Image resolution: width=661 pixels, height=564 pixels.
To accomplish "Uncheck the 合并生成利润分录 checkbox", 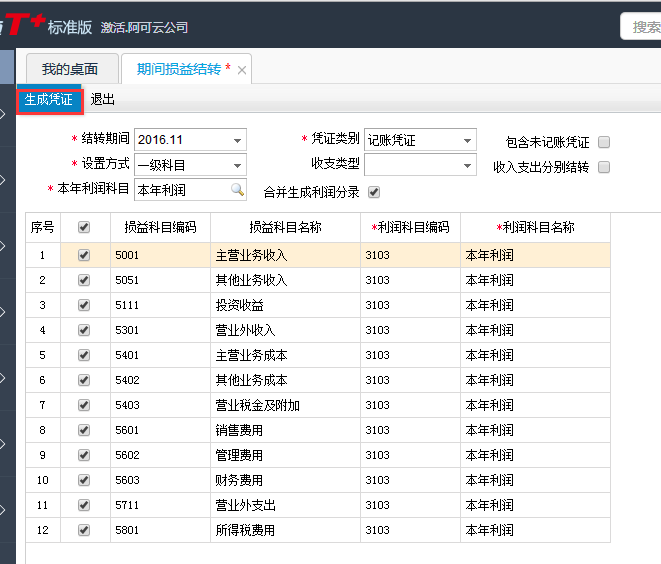I will (x=374, y=191).
